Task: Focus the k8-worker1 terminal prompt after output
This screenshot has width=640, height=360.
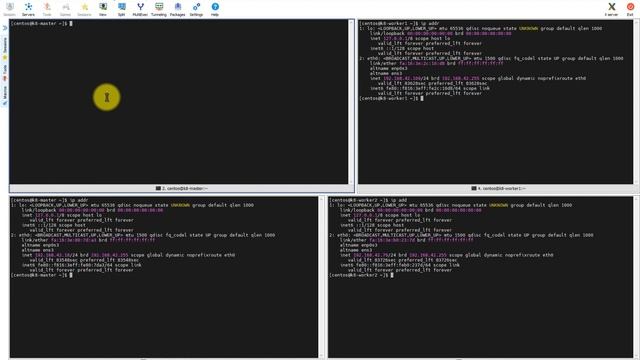Action: pyautogui.click(x=391, y=98)
